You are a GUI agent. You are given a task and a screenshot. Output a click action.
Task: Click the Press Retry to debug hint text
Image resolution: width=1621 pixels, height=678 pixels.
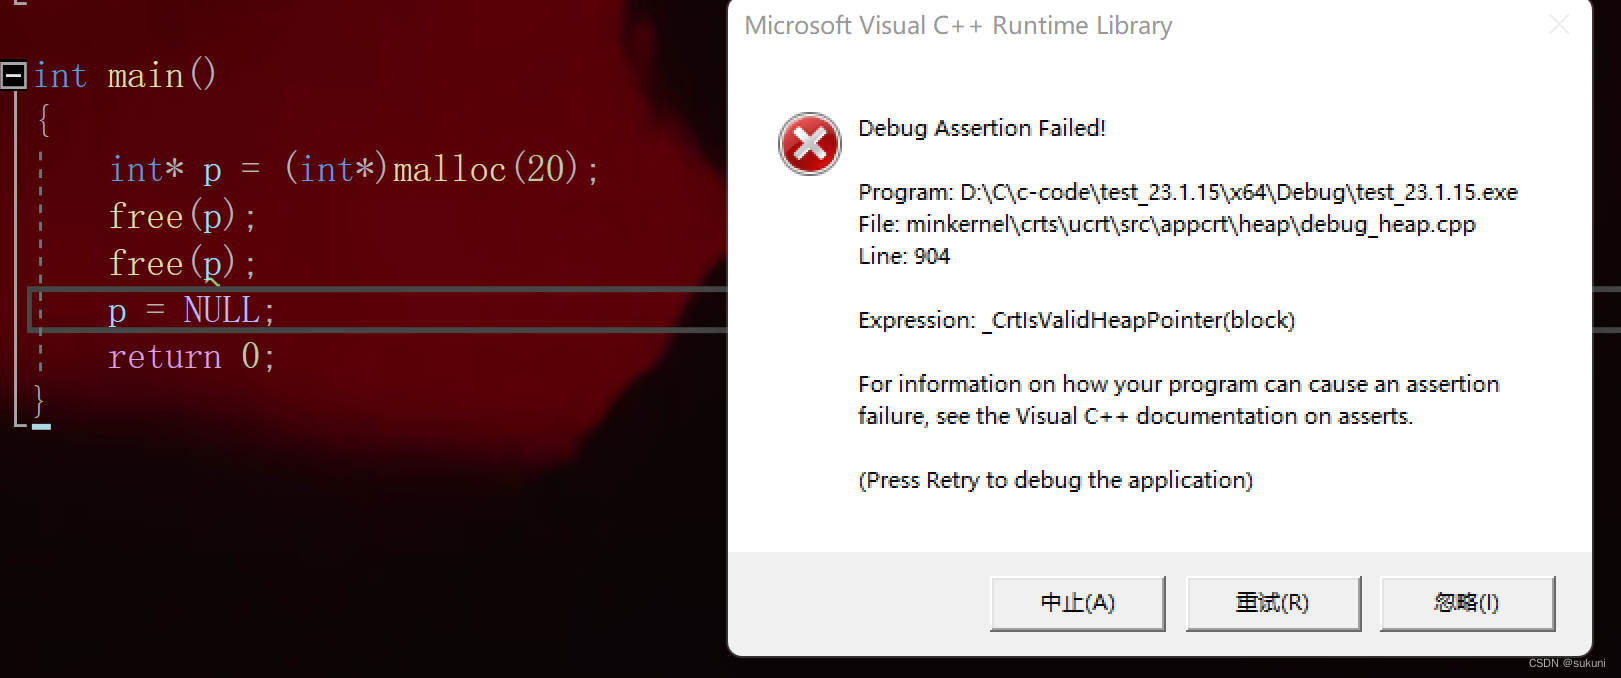(x=1055, y=480)
